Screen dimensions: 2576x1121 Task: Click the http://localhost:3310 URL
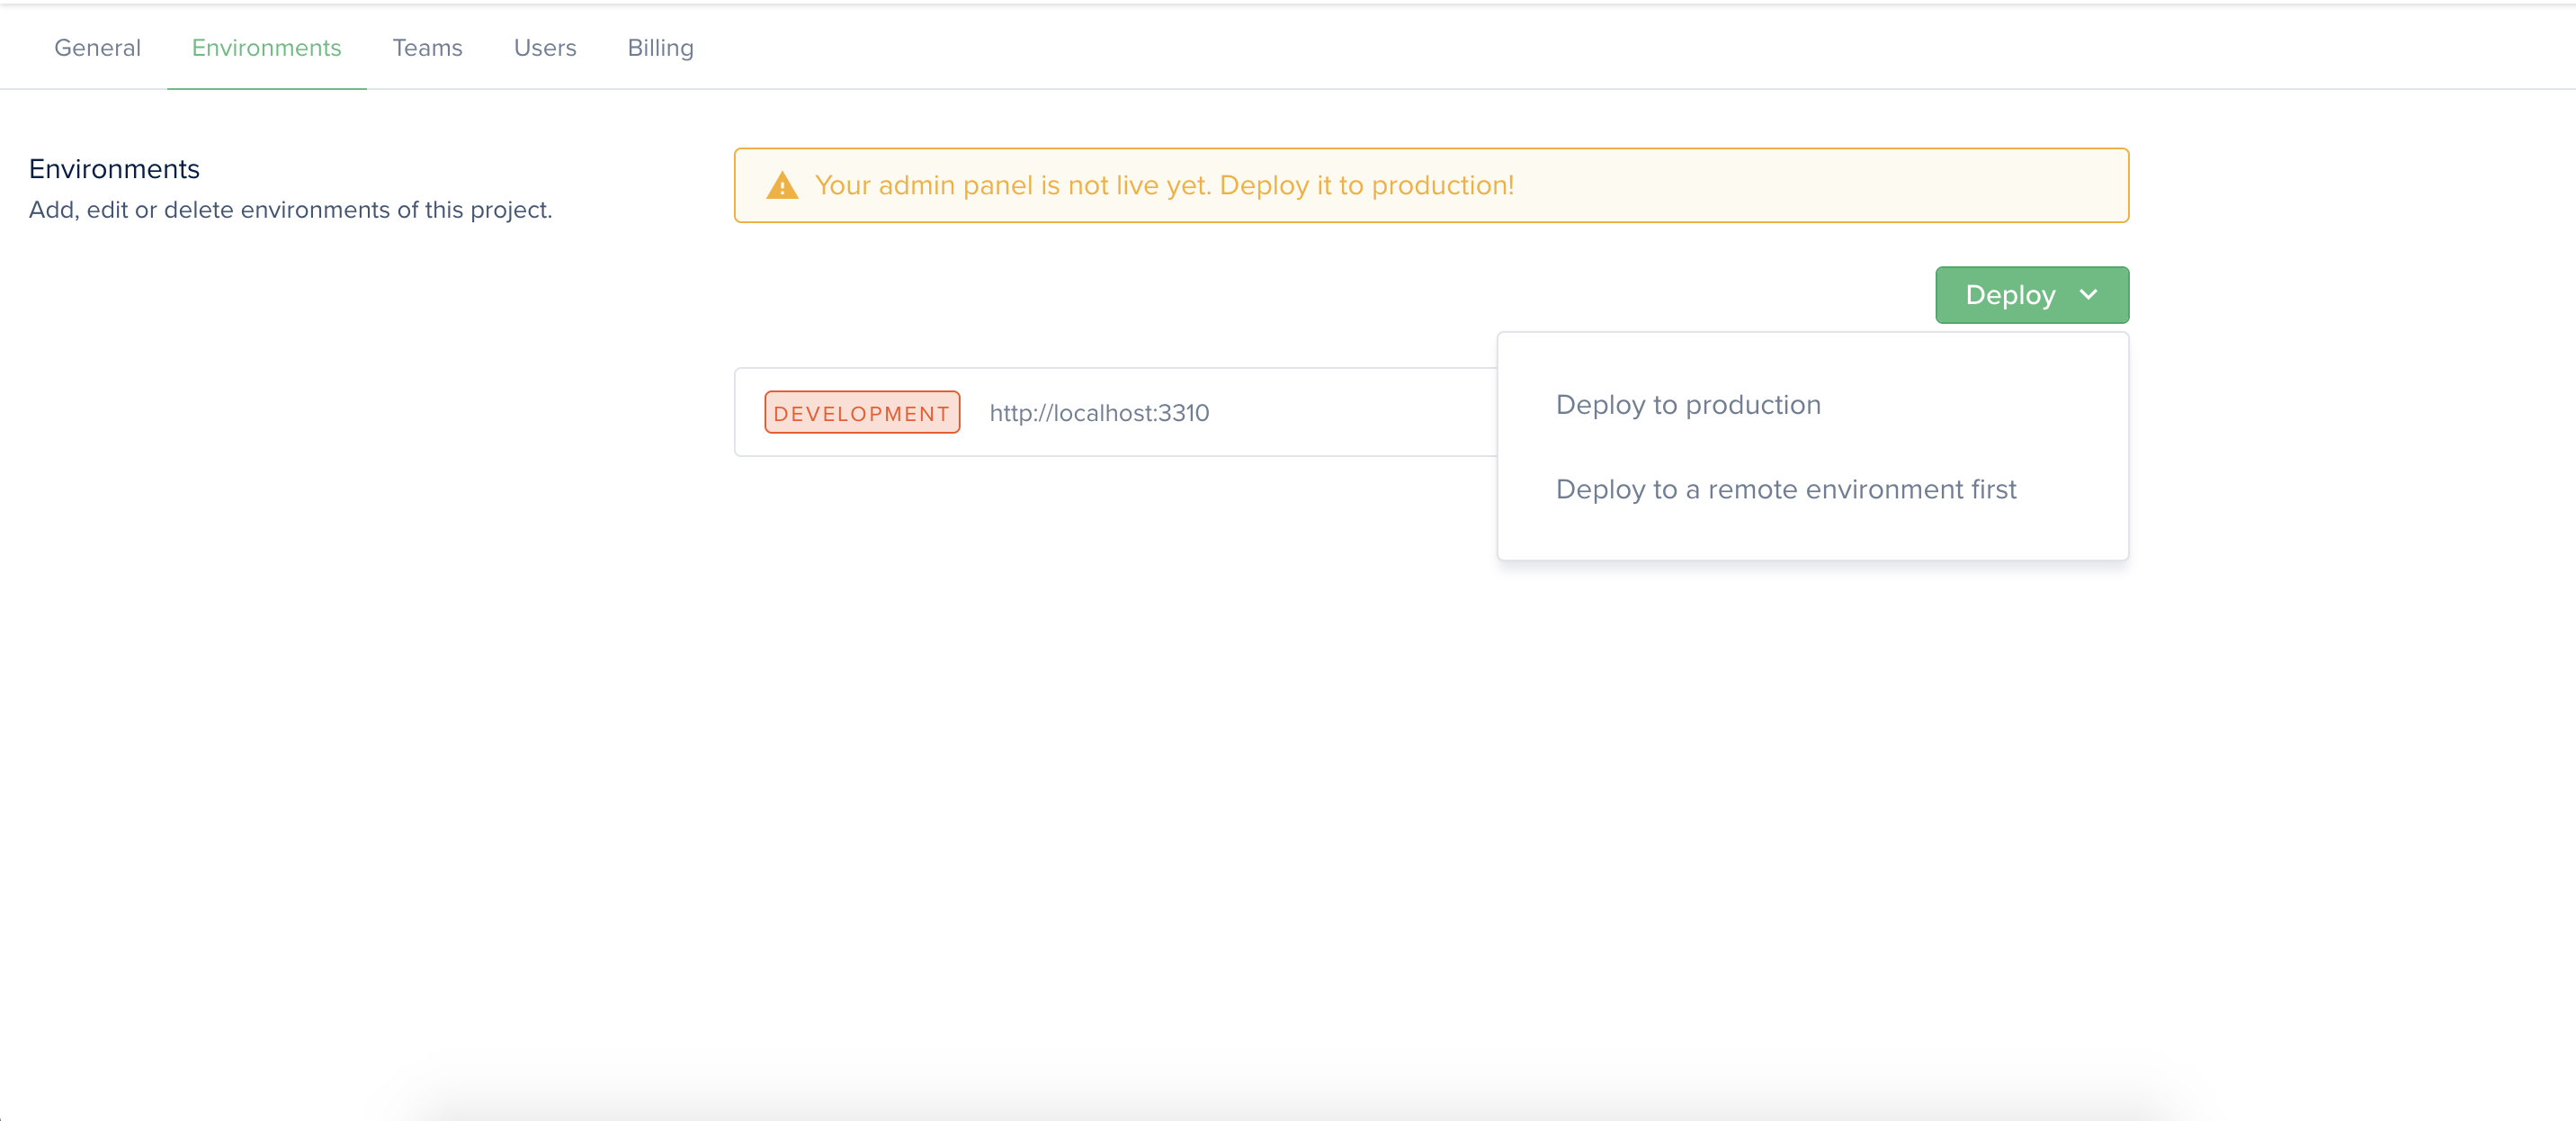pos(1099,413)
